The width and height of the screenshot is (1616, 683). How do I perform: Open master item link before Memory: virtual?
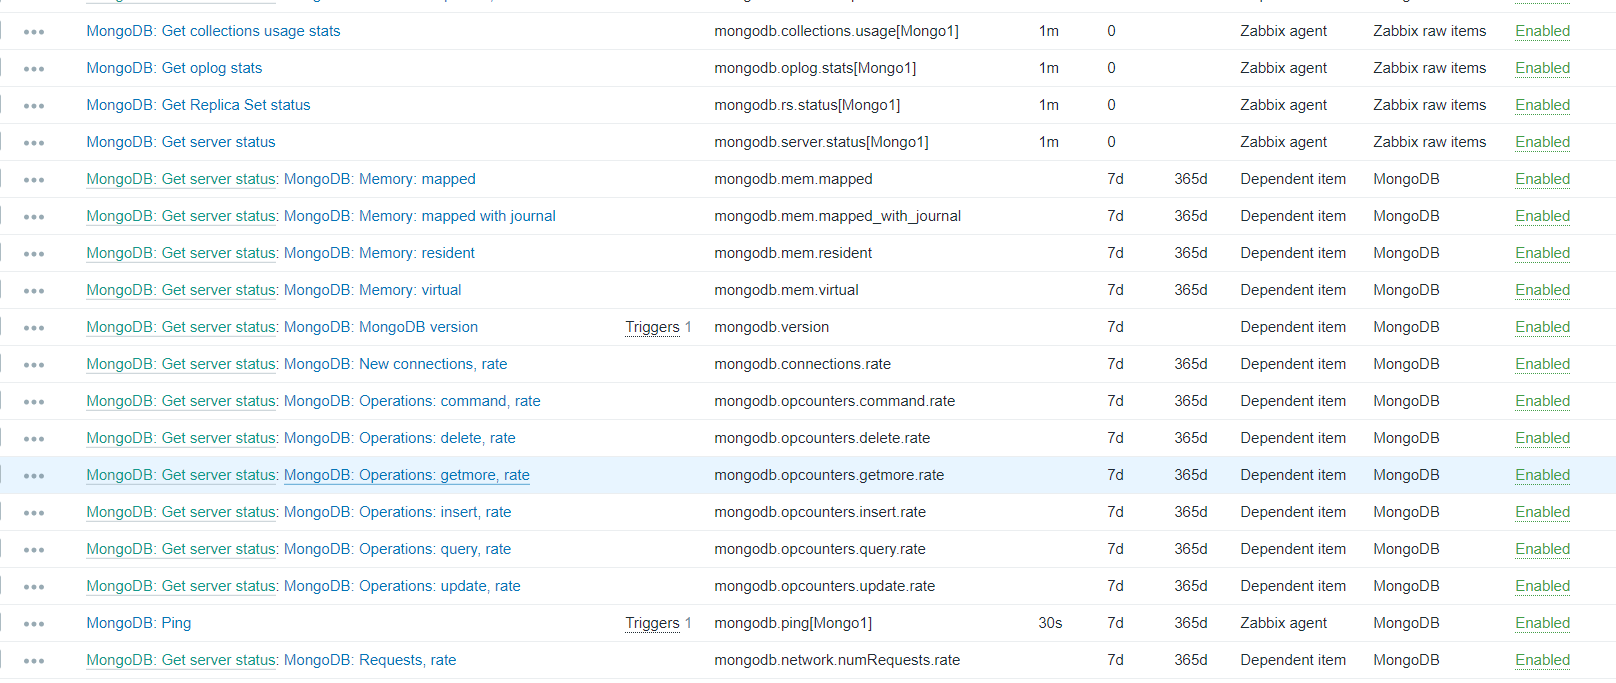pyautogui.click(x=182, y=290)
